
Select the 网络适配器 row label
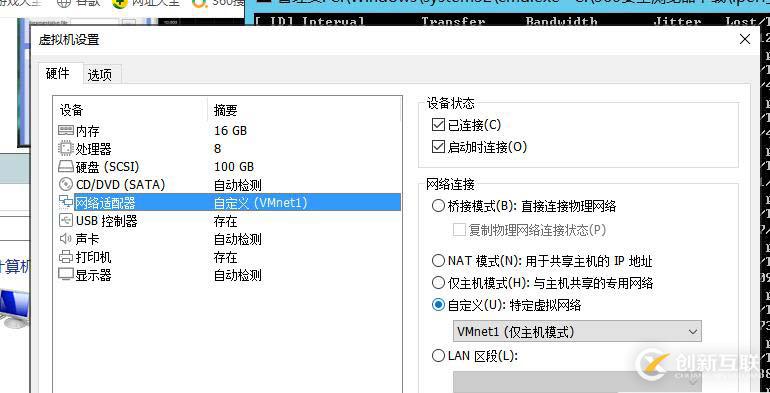(105, 202)
